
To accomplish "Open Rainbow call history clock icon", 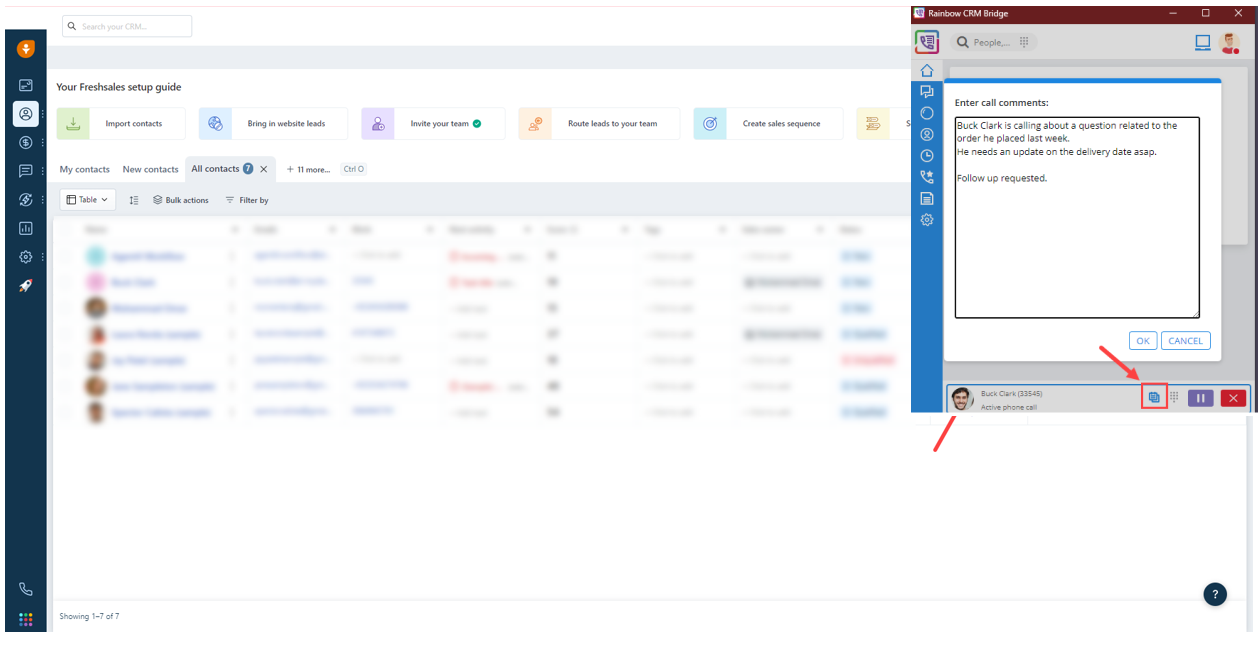I will click(x=927, y=156).
